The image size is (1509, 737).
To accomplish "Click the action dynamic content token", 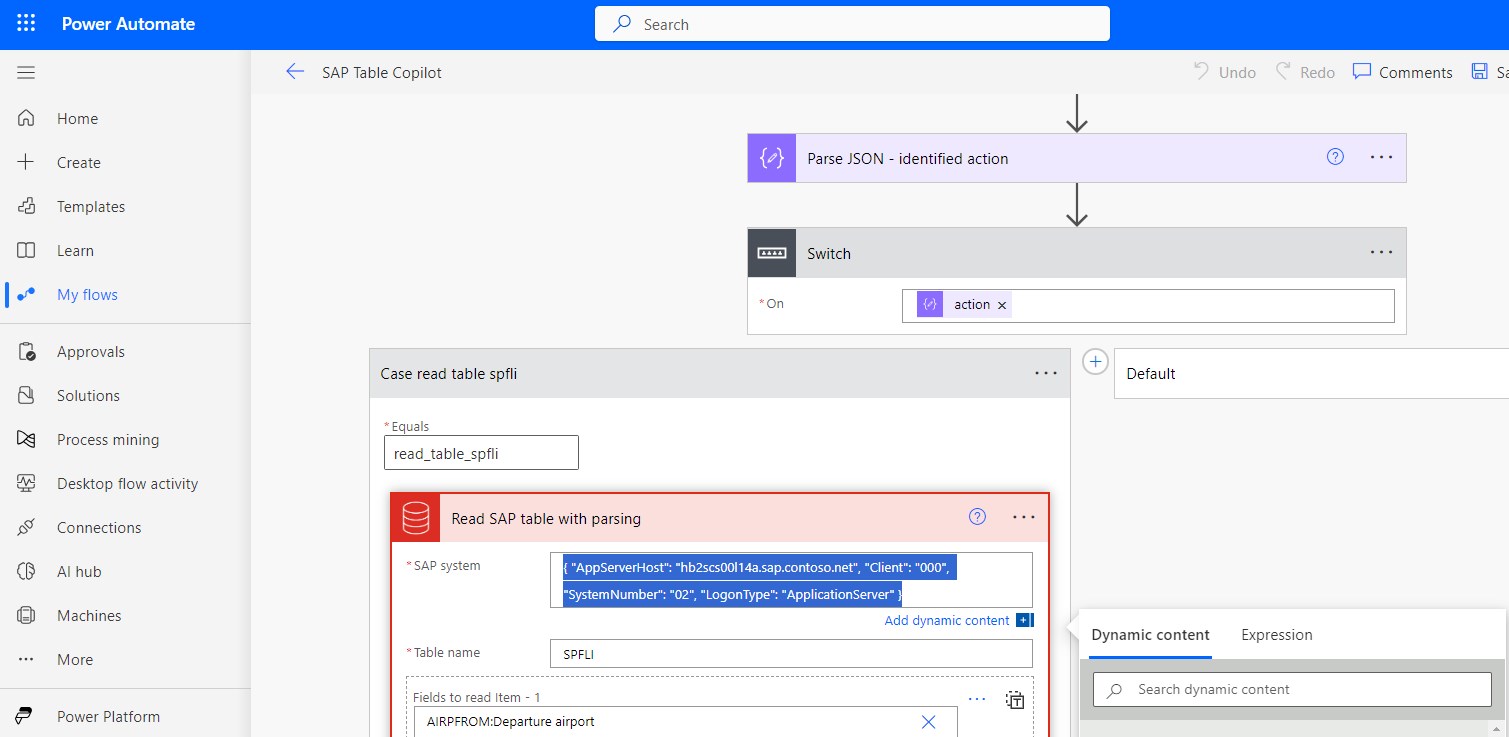I will (962, 305).
